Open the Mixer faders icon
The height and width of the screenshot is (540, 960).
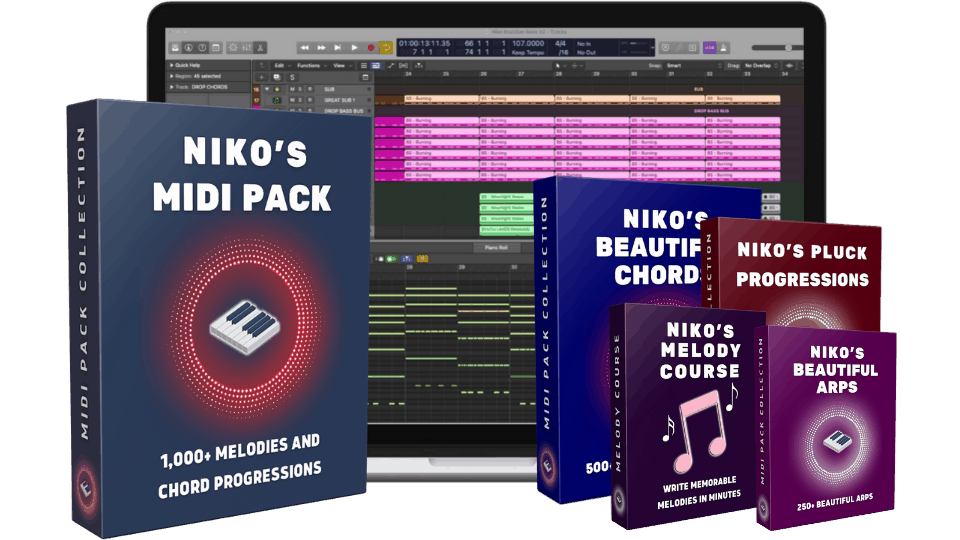coord(247,47)
